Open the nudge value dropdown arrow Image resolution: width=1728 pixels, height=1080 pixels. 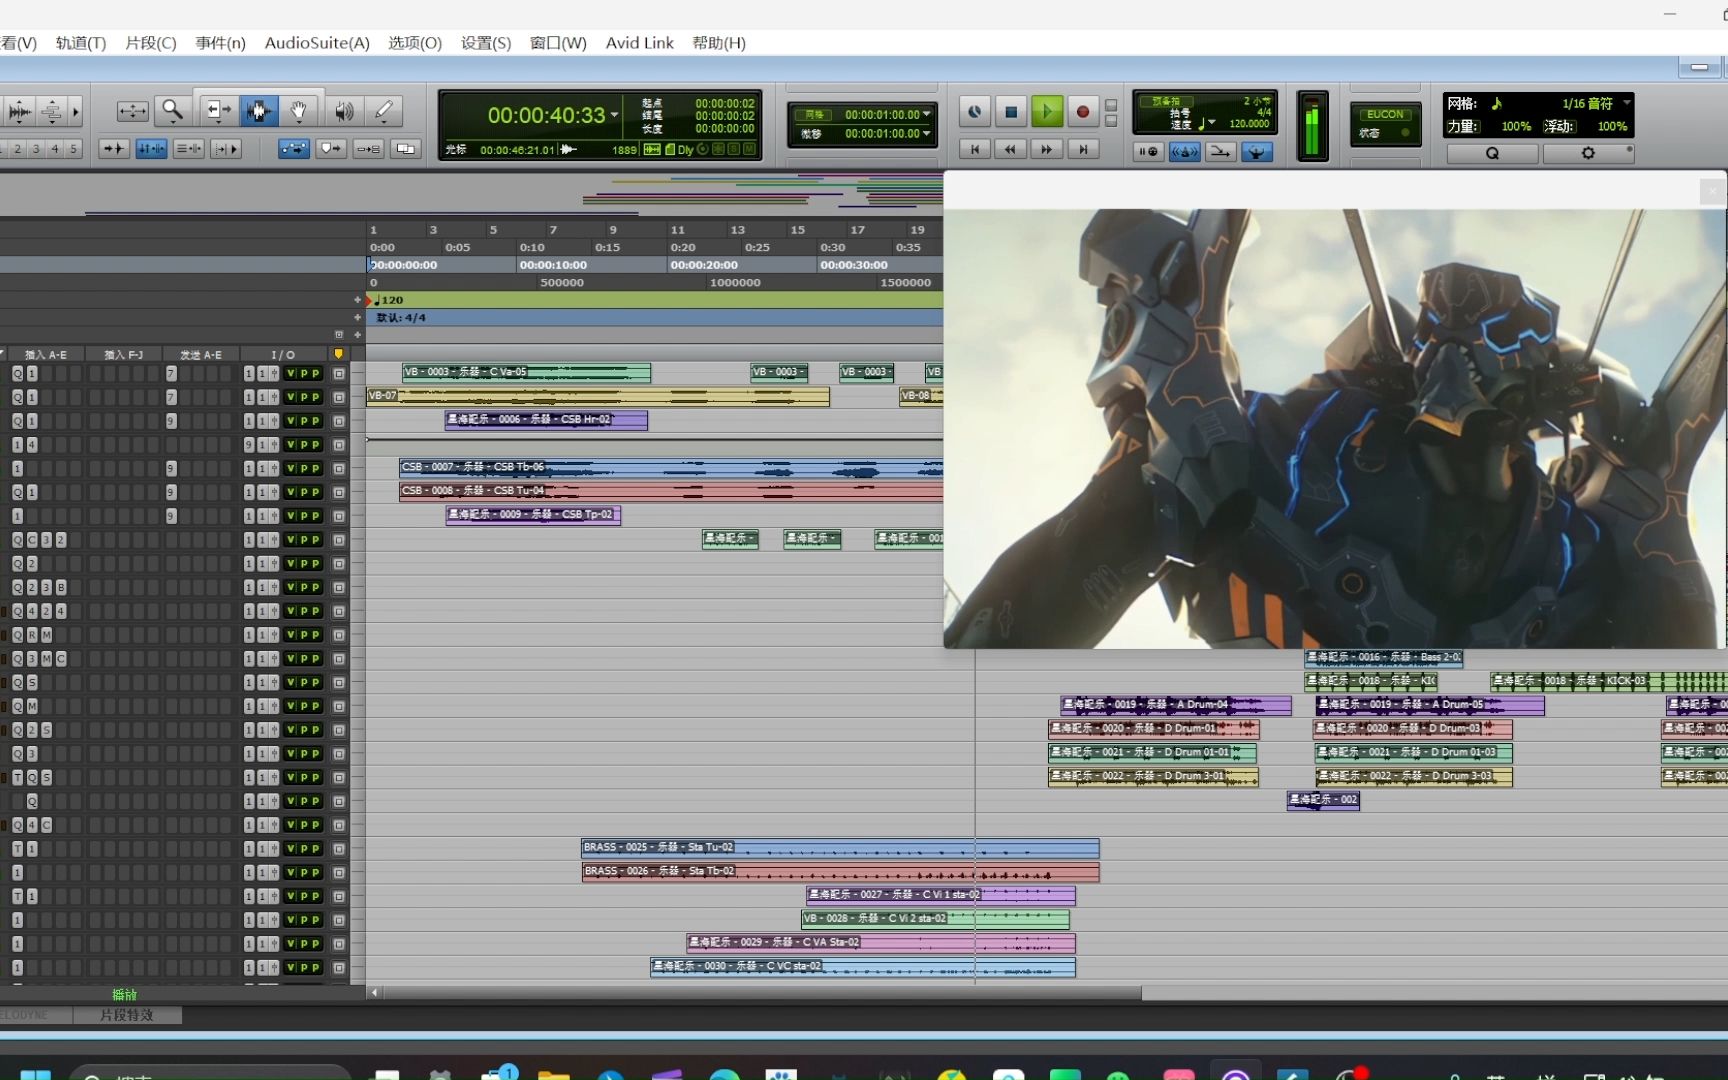pos(927,133)
